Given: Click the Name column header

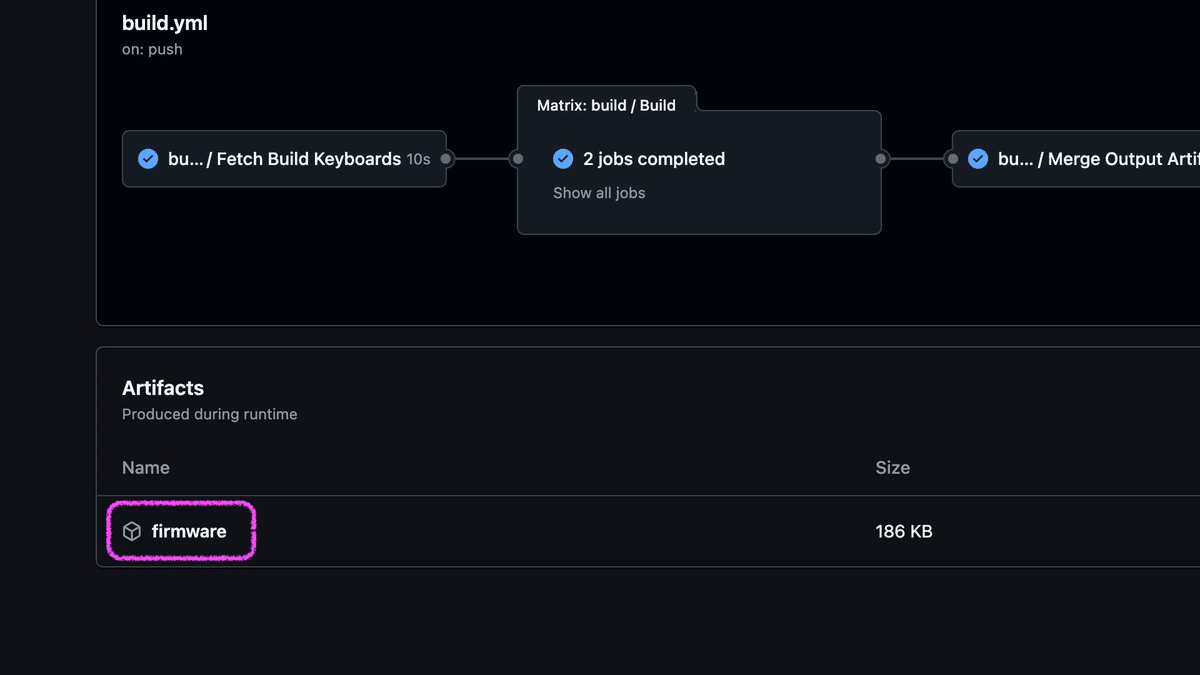Looking at the screenshot, I should (146, 468).
